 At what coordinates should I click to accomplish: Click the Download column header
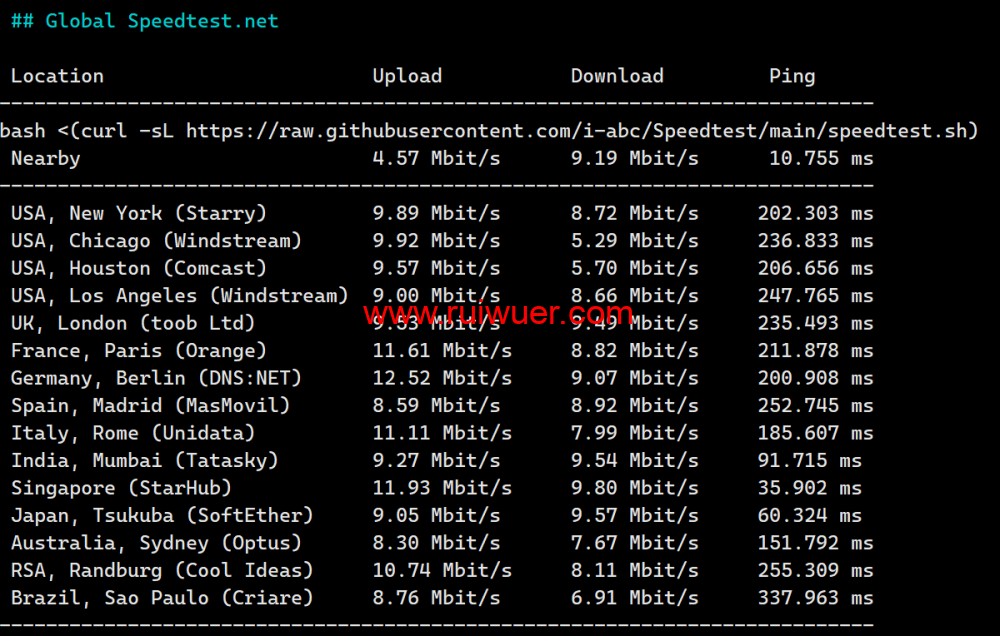click(x=617, y=76)
